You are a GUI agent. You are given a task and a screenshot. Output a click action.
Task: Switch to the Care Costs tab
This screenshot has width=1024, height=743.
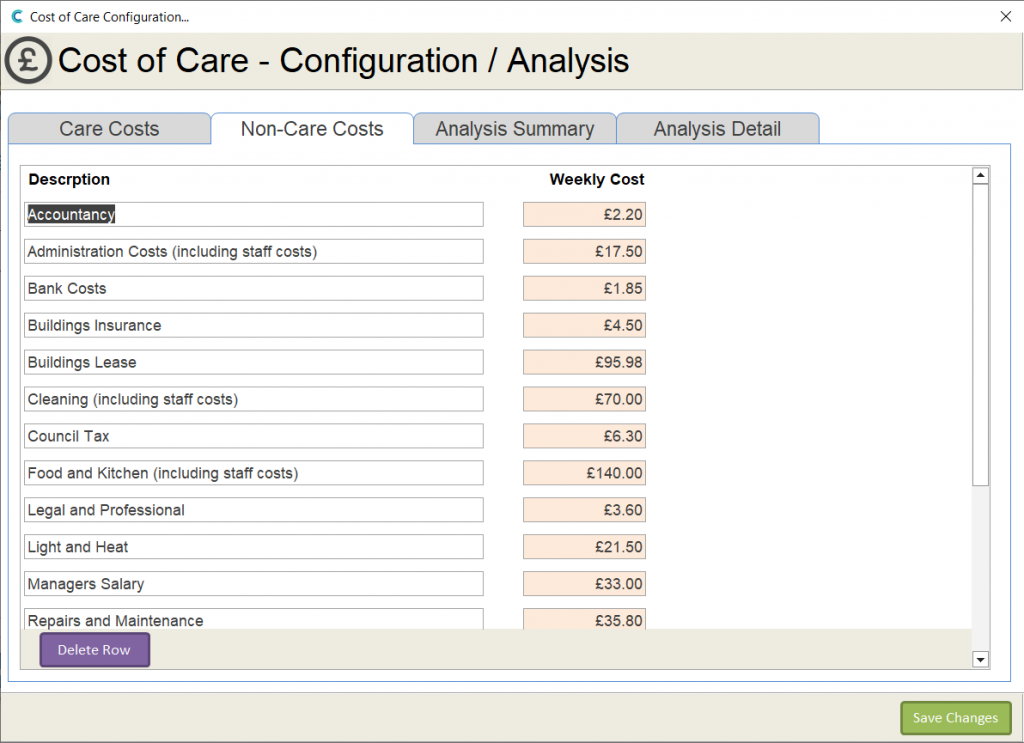tap(109, 129)
